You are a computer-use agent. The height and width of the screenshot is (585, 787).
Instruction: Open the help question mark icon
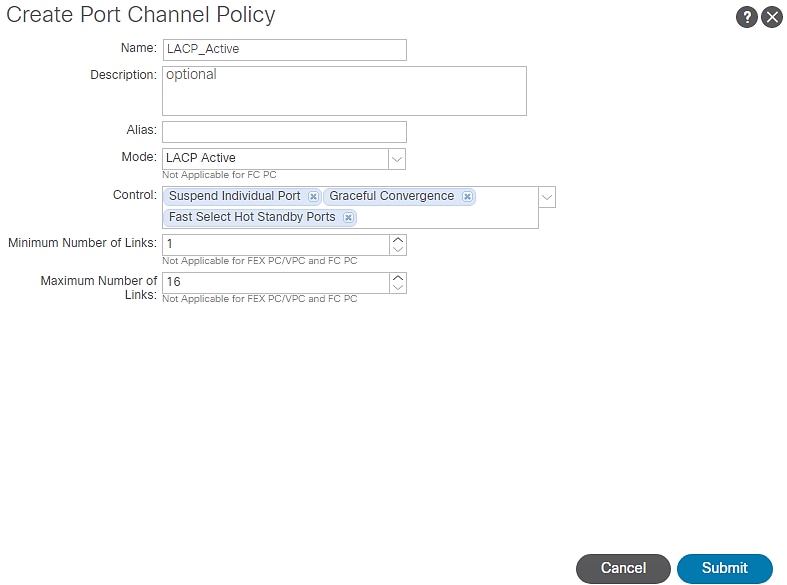pyautogui.click(x=747, y=17)
